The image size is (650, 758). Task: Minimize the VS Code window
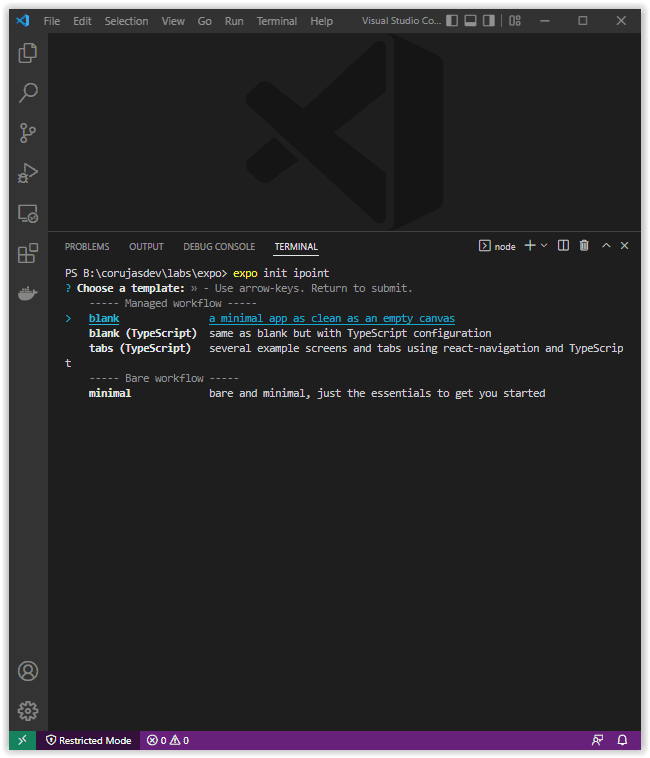click(x=545, y=21)
